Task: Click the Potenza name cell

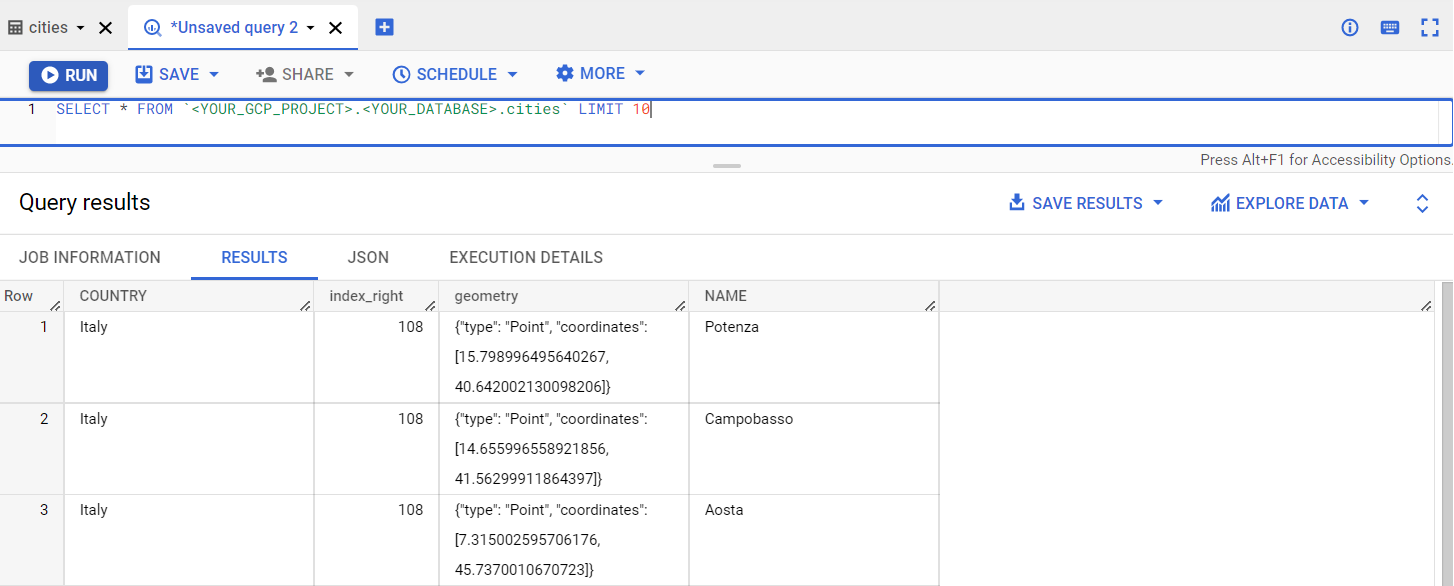Action: 814,357
